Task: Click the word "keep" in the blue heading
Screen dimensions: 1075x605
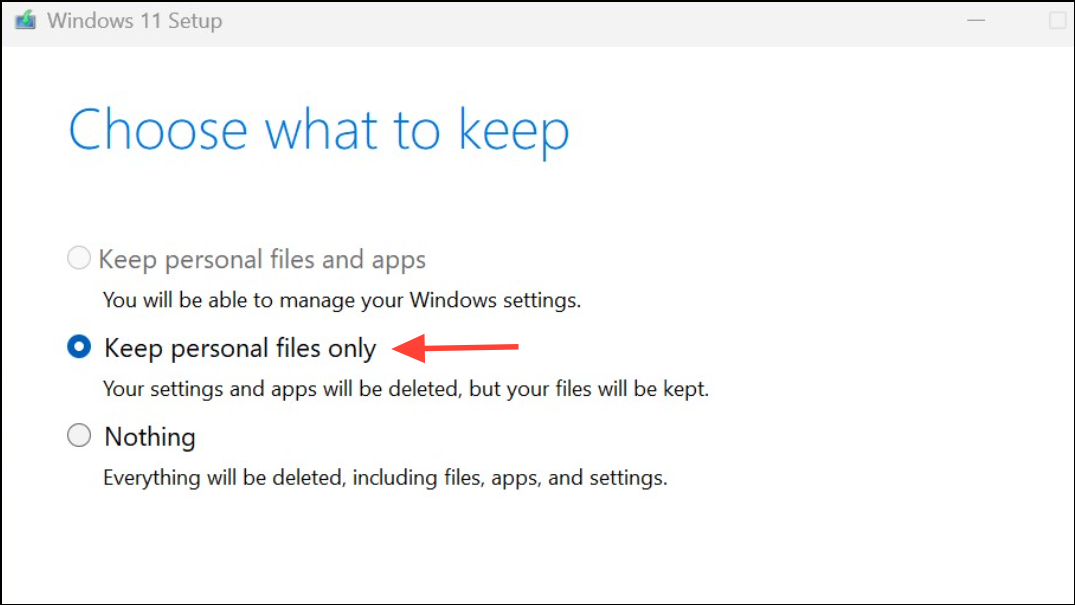Action: [514, 133]
